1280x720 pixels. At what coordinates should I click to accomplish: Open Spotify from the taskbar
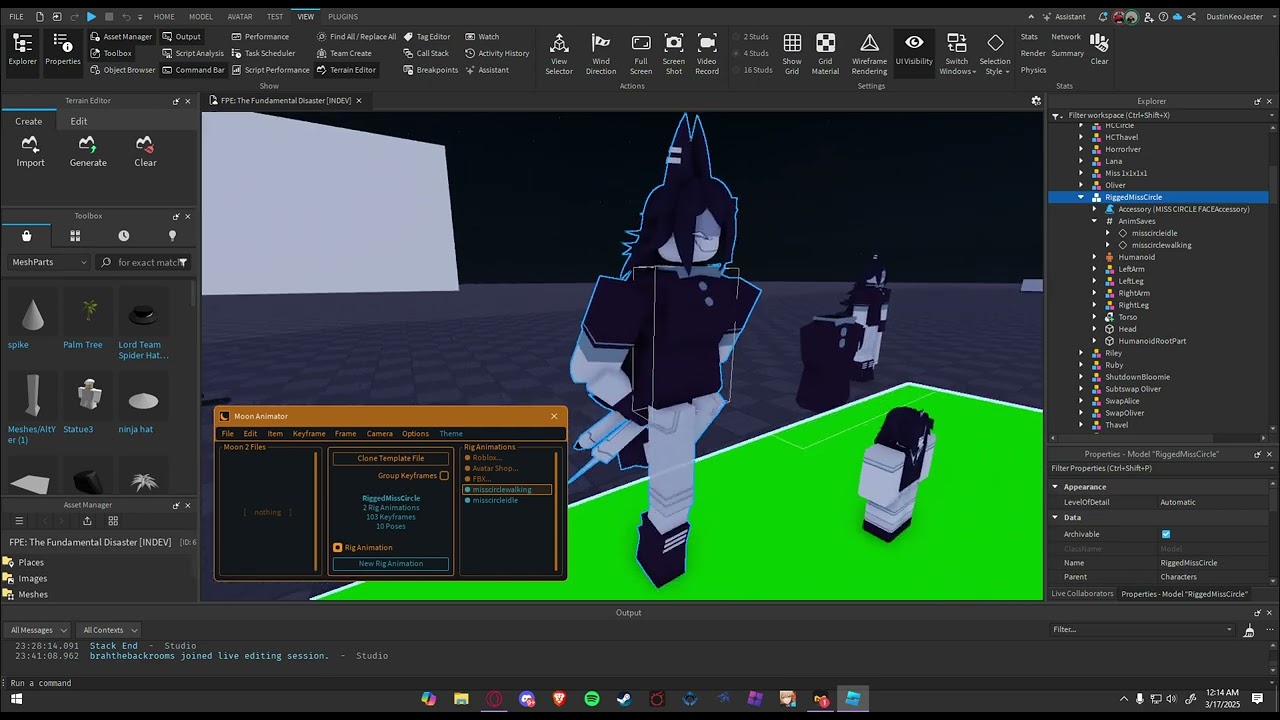click(x=592, y=699)
